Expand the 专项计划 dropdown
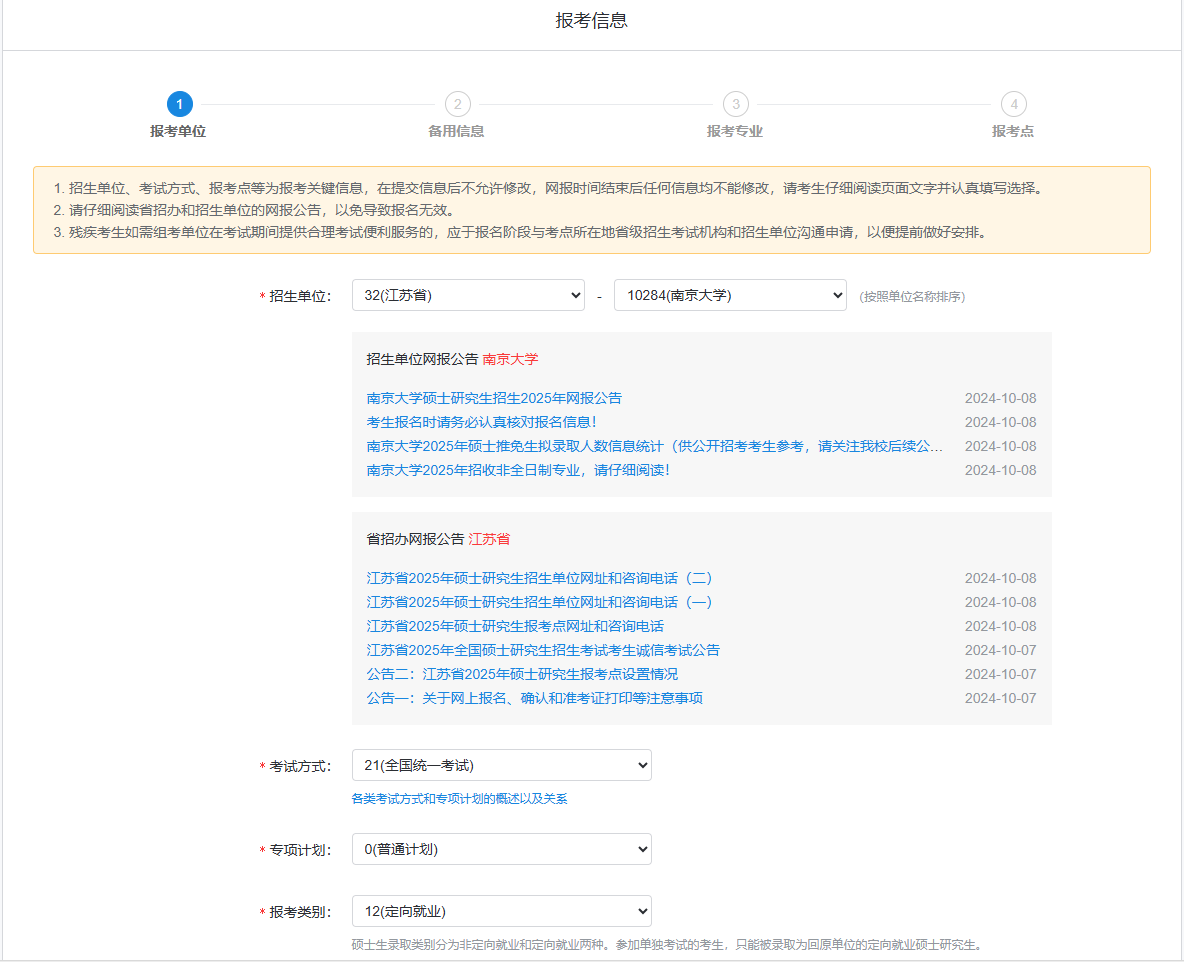Image resolution: width=1184 pixels, height=962 pixels. pyautogui.click(x=501, y=850)
